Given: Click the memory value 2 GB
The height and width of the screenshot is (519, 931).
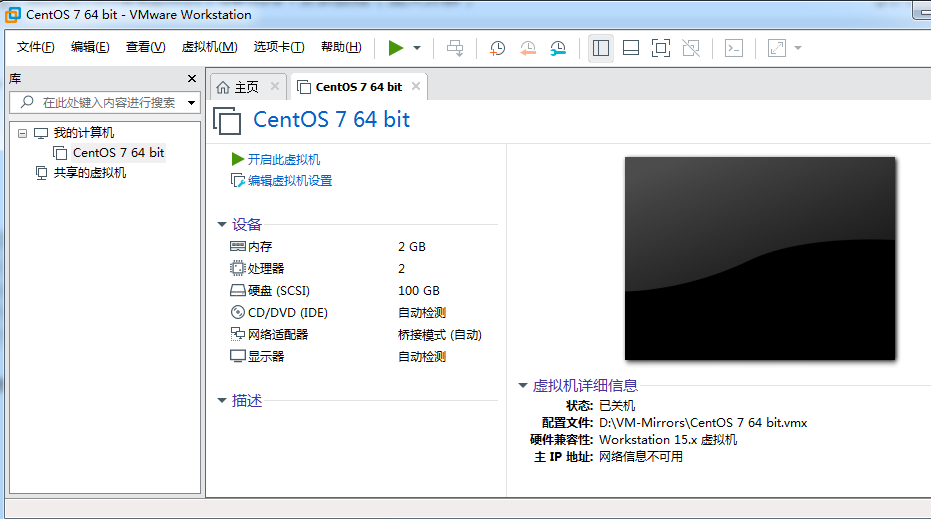Looking at the screenshot, I should (x=411, y=246).
